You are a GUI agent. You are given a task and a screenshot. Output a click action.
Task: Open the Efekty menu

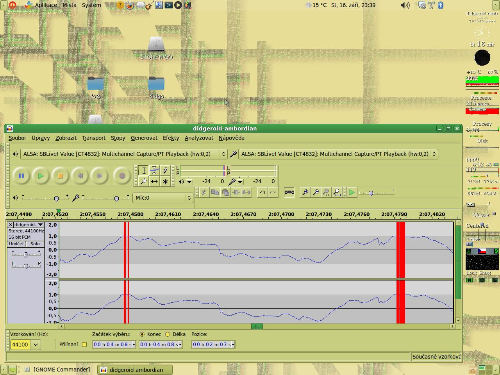[171, 138]
